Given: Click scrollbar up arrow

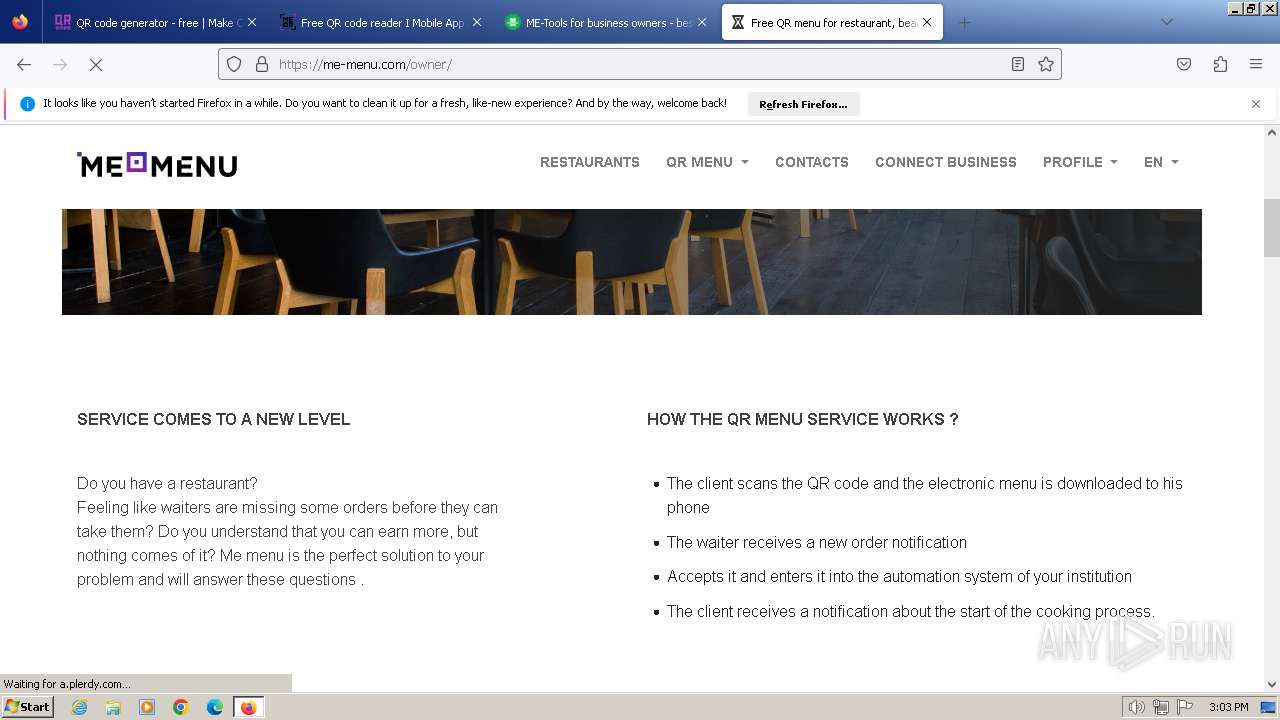Looking at the screenshot, I should pos(1272,132).
